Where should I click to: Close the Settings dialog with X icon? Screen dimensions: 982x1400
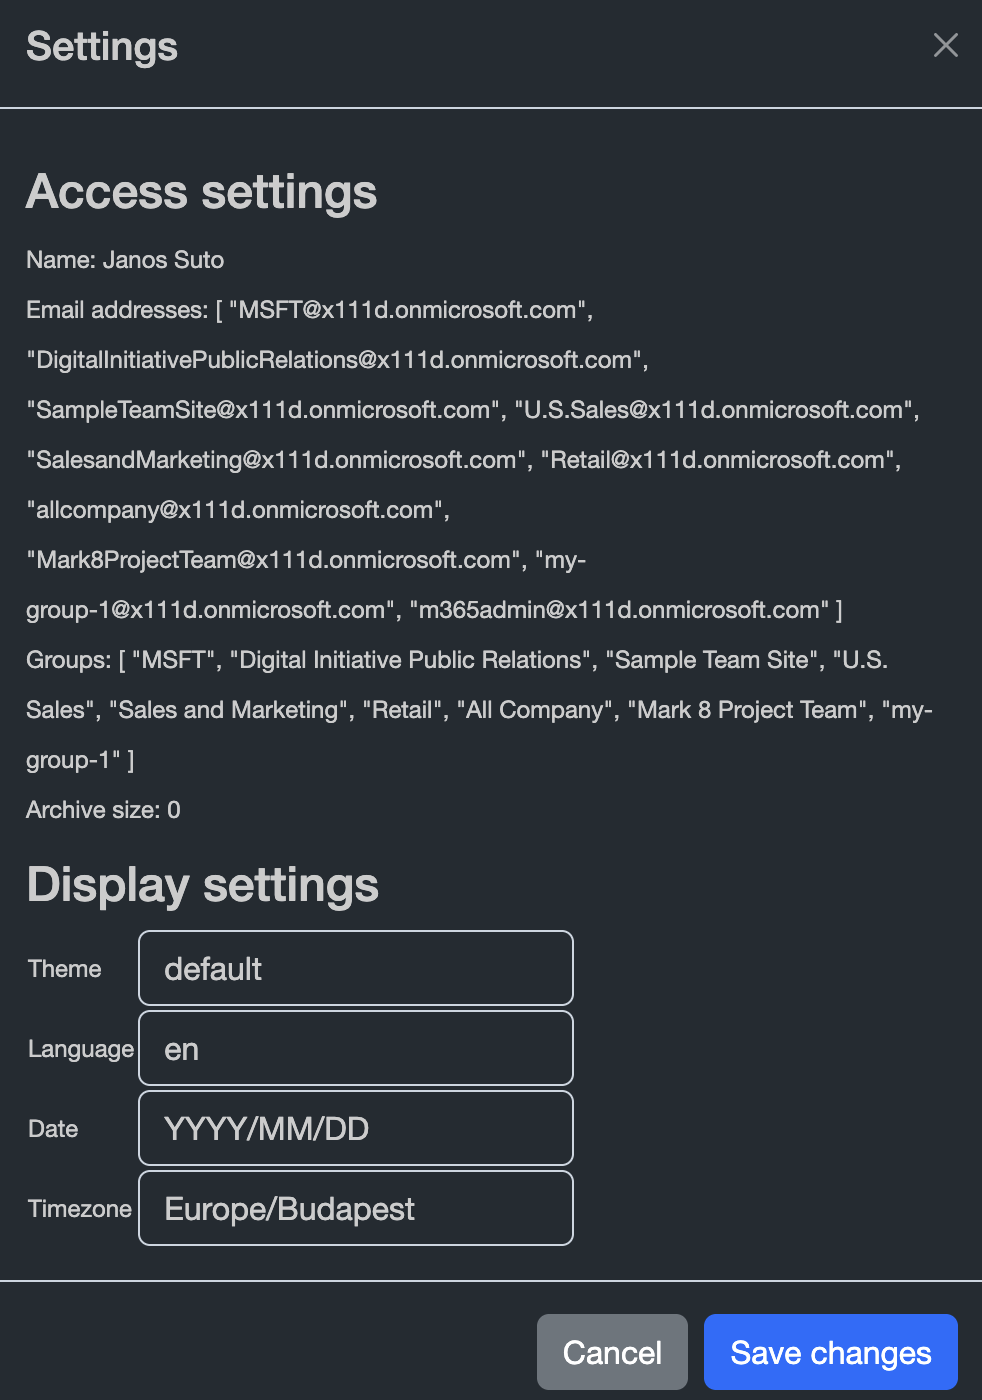945,45
